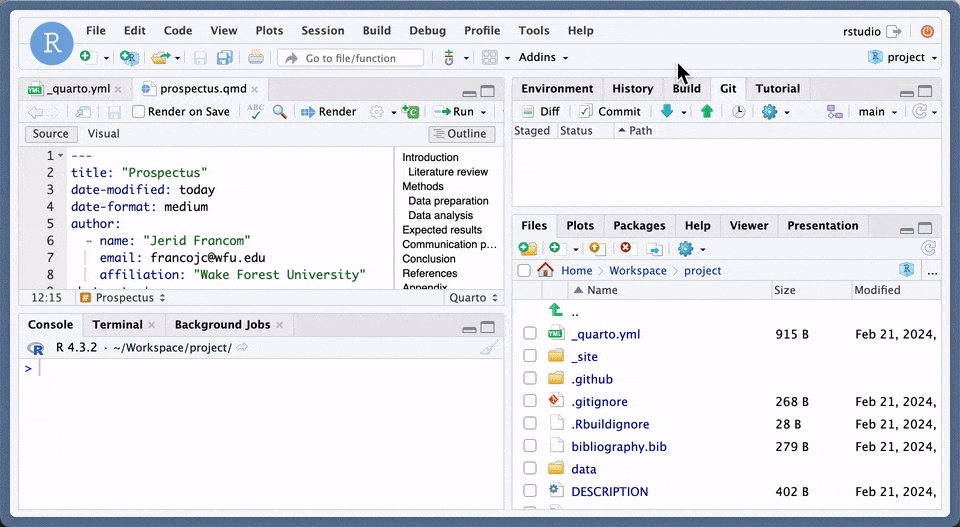The width and height of the screenshot is (960, 527).
Task: Click the Go to file/function field
Action: pyautogui.click(x=350, y=58)
